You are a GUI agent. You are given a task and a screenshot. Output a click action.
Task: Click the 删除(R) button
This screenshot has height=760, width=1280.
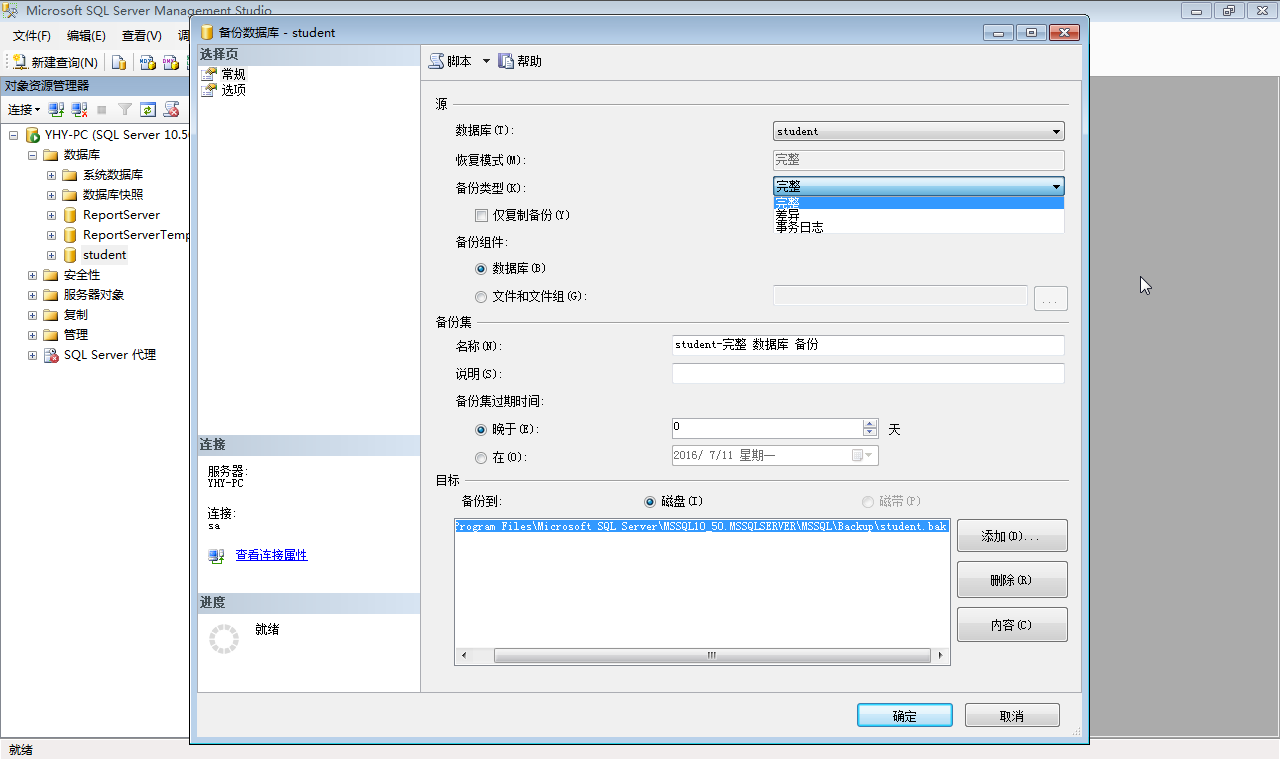point(1012,580)
